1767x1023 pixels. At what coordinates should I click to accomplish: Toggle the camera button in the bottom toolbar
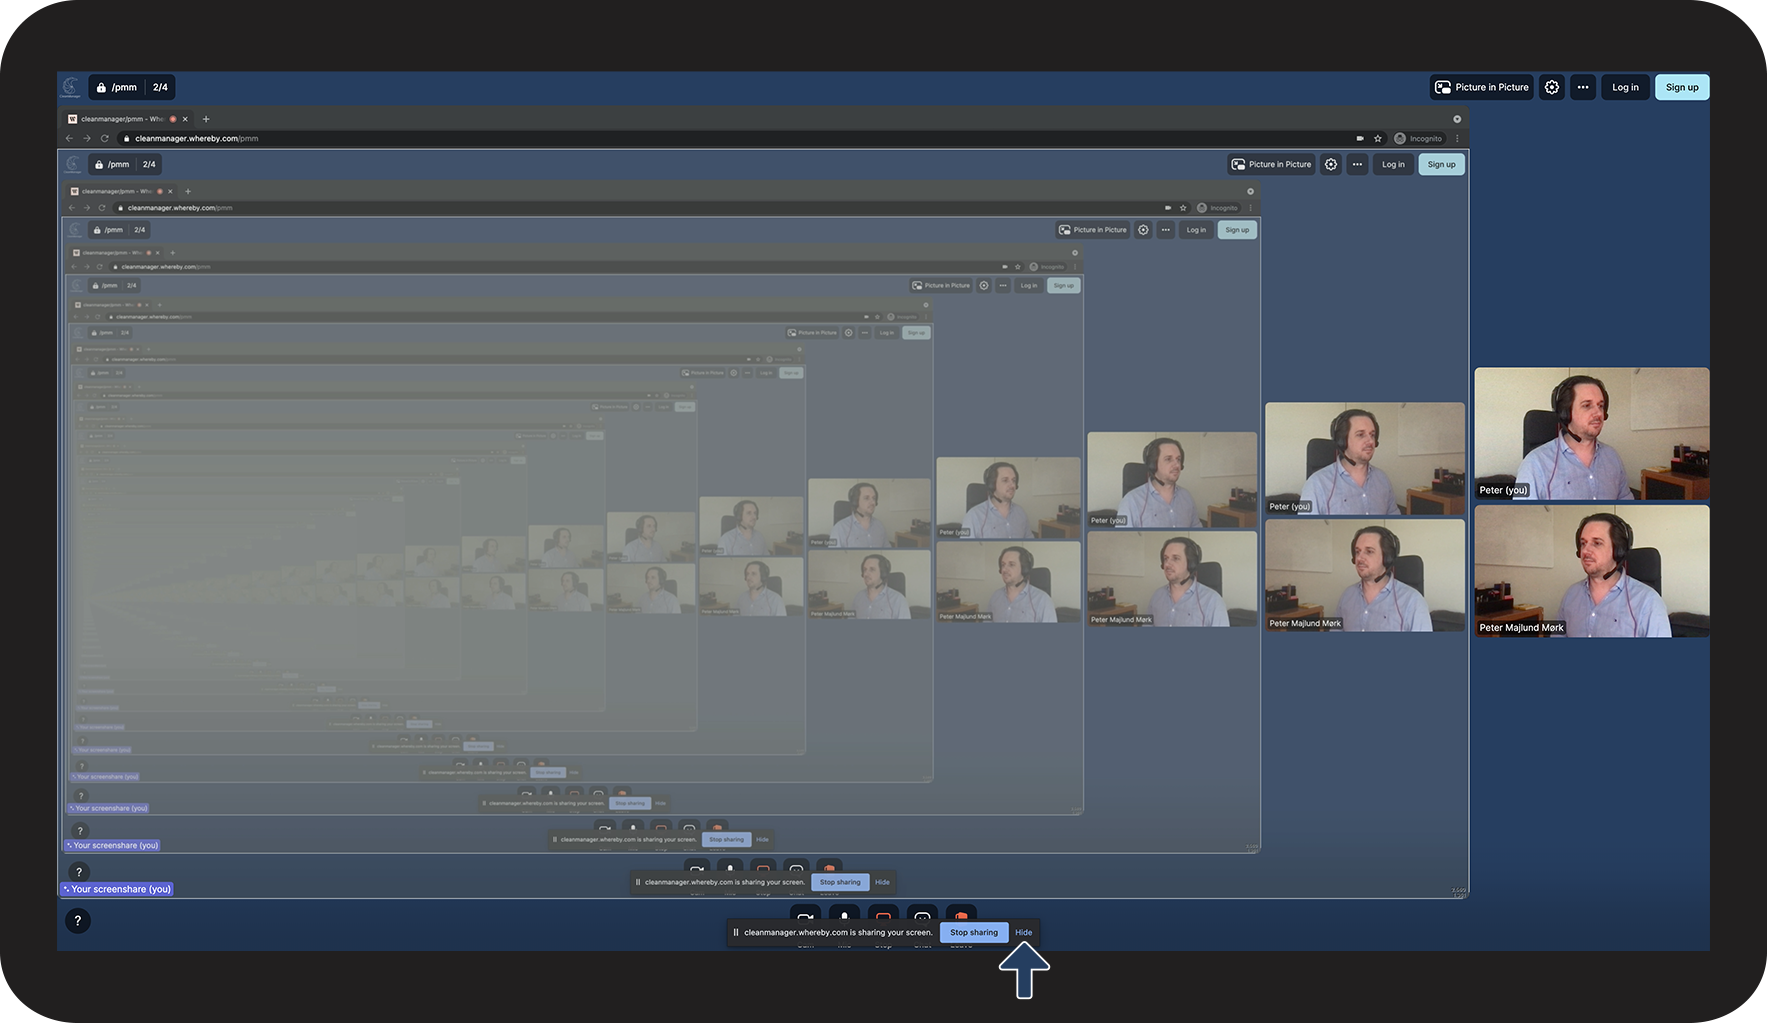point(805,914)
